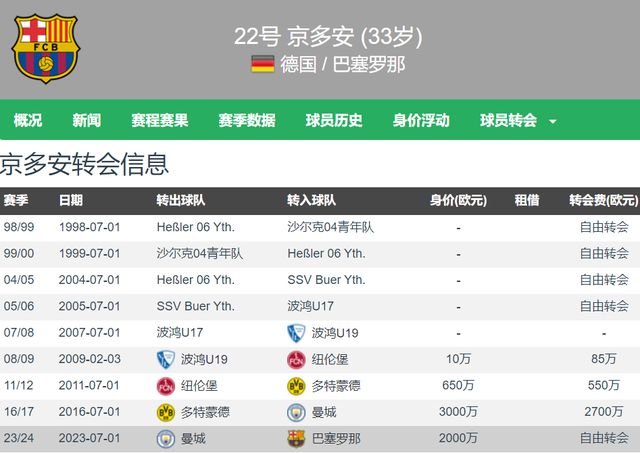Click 沙尔克04青年队 in 98/99 row
640x453 pixels.
coord(331,227)
